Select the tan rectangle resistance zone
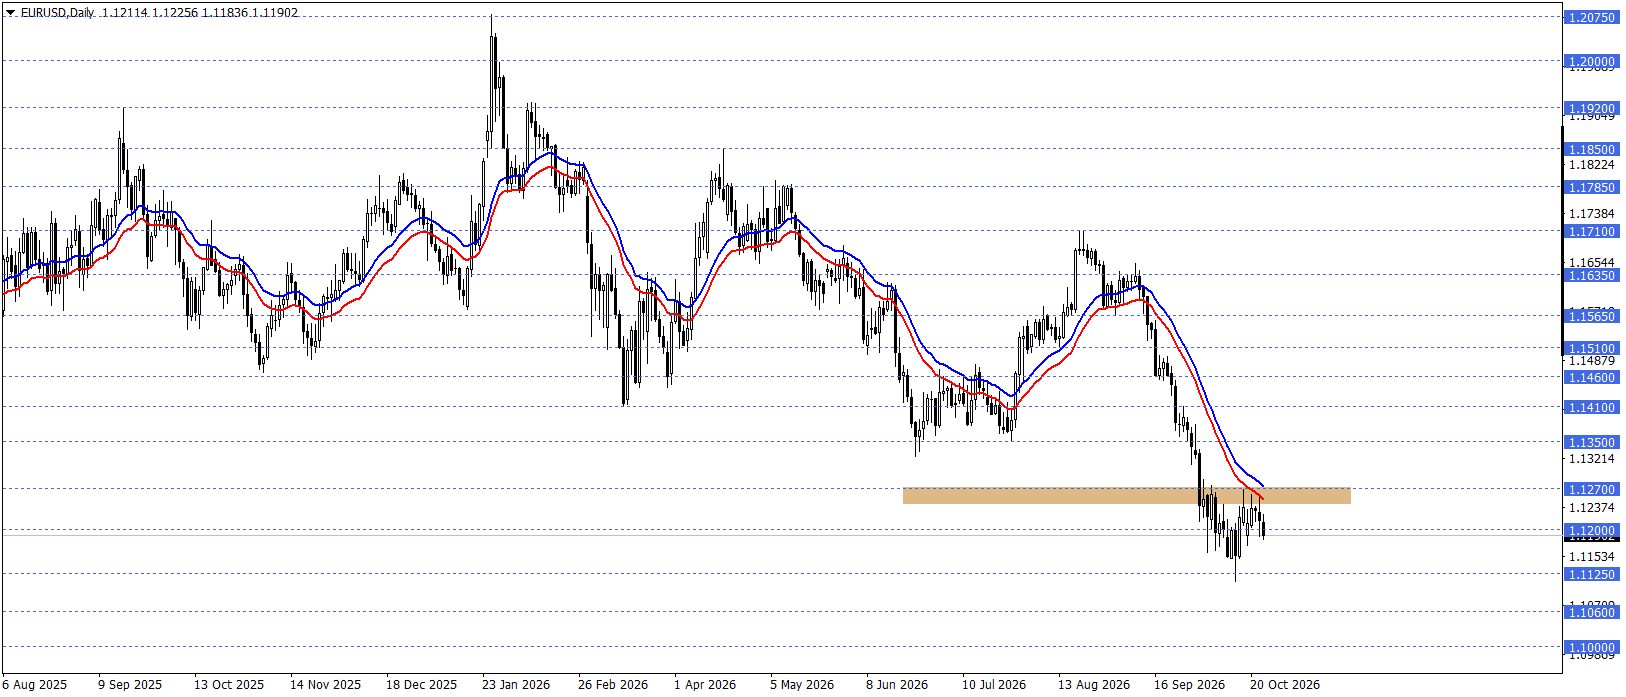 pyautogui.click(x=1126, y=495)
